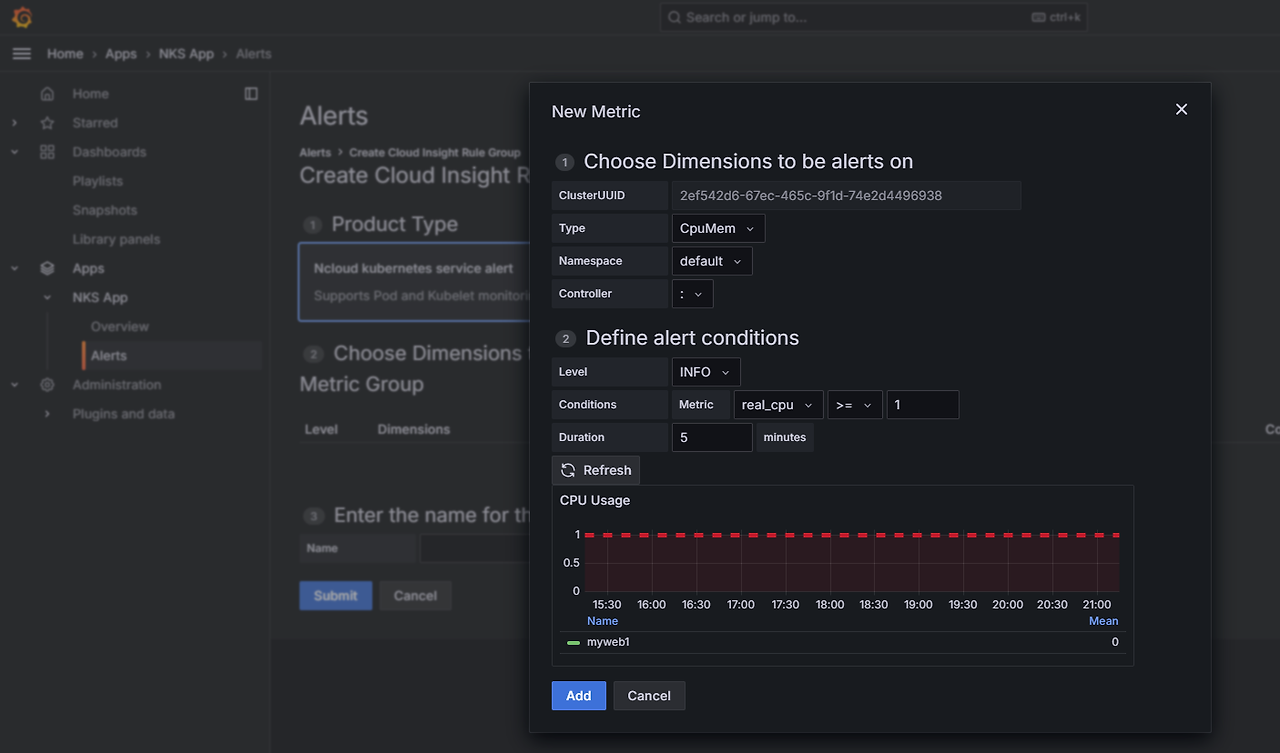Click the Refresh button in the dialog

click(596, 470)
